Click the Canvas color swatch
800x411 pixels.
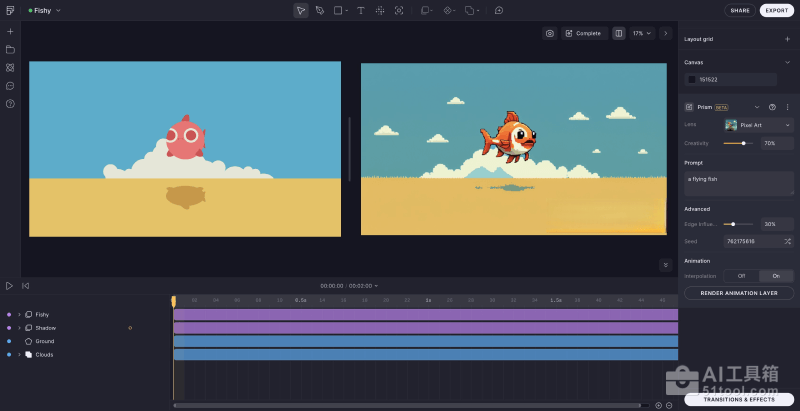click(692, 79)
